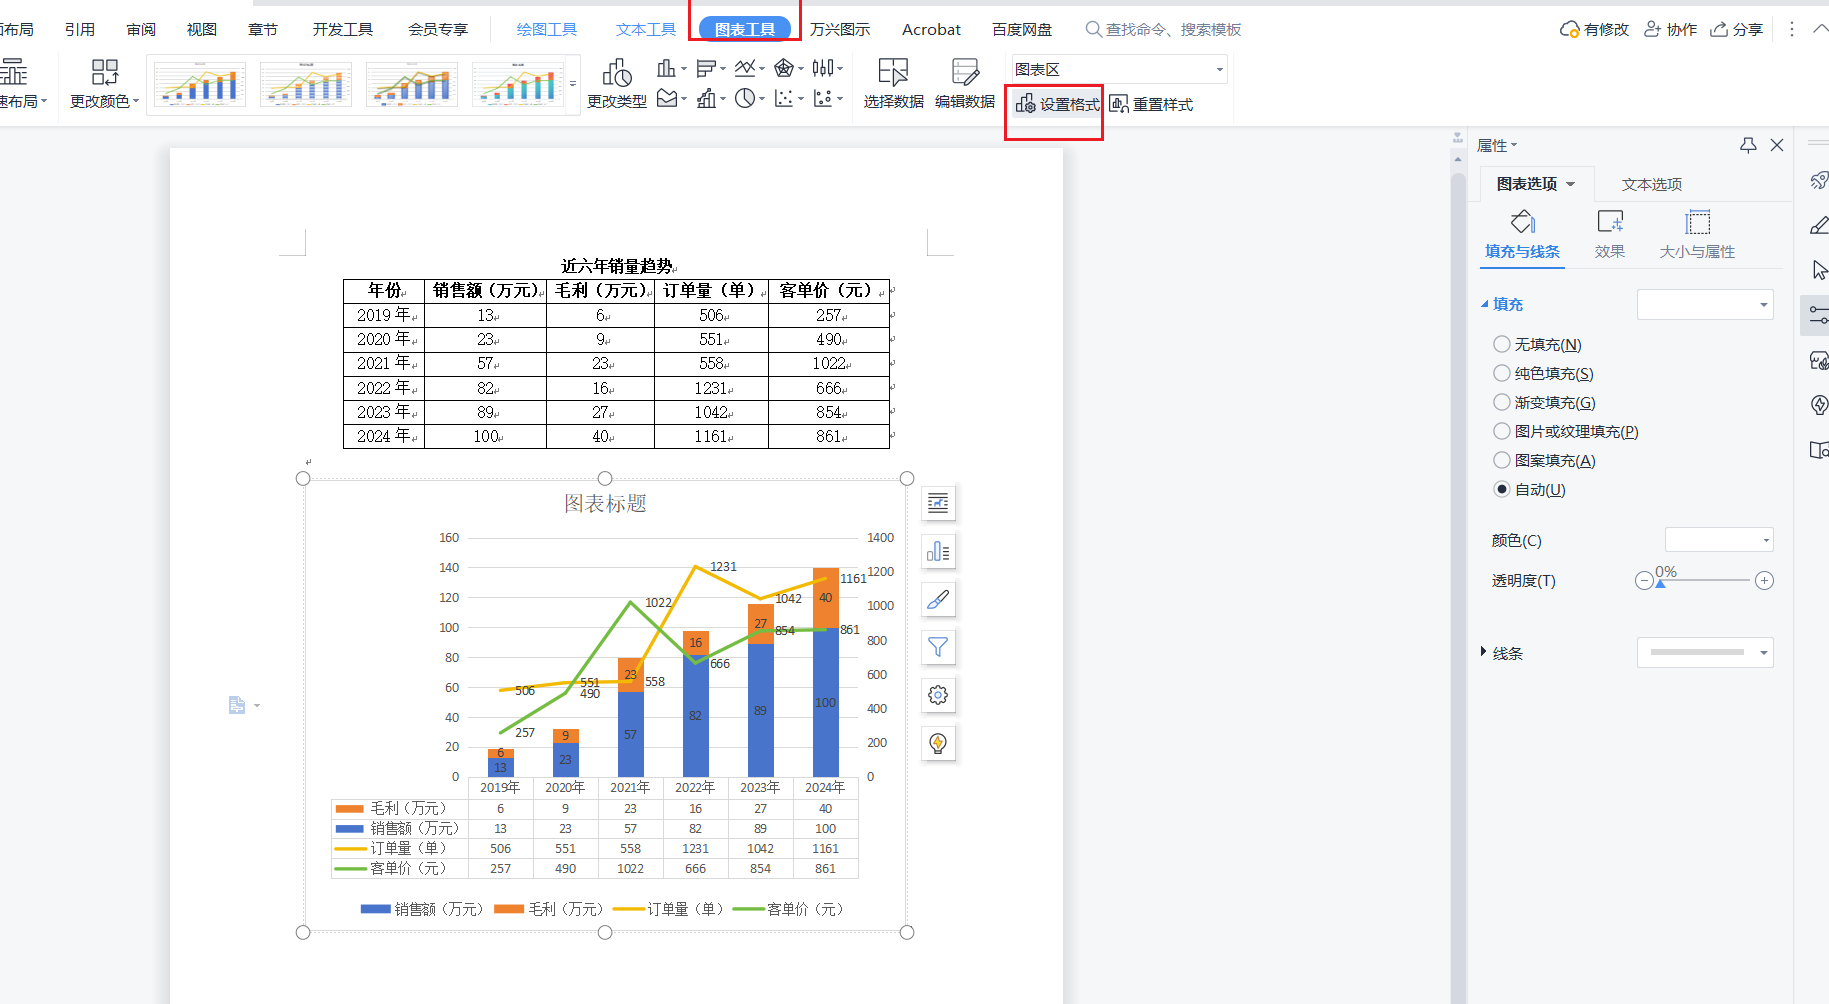
Task: Open the 图表区 chart element dropdown
Action: pyautogui.click(x=1119, y=69)
